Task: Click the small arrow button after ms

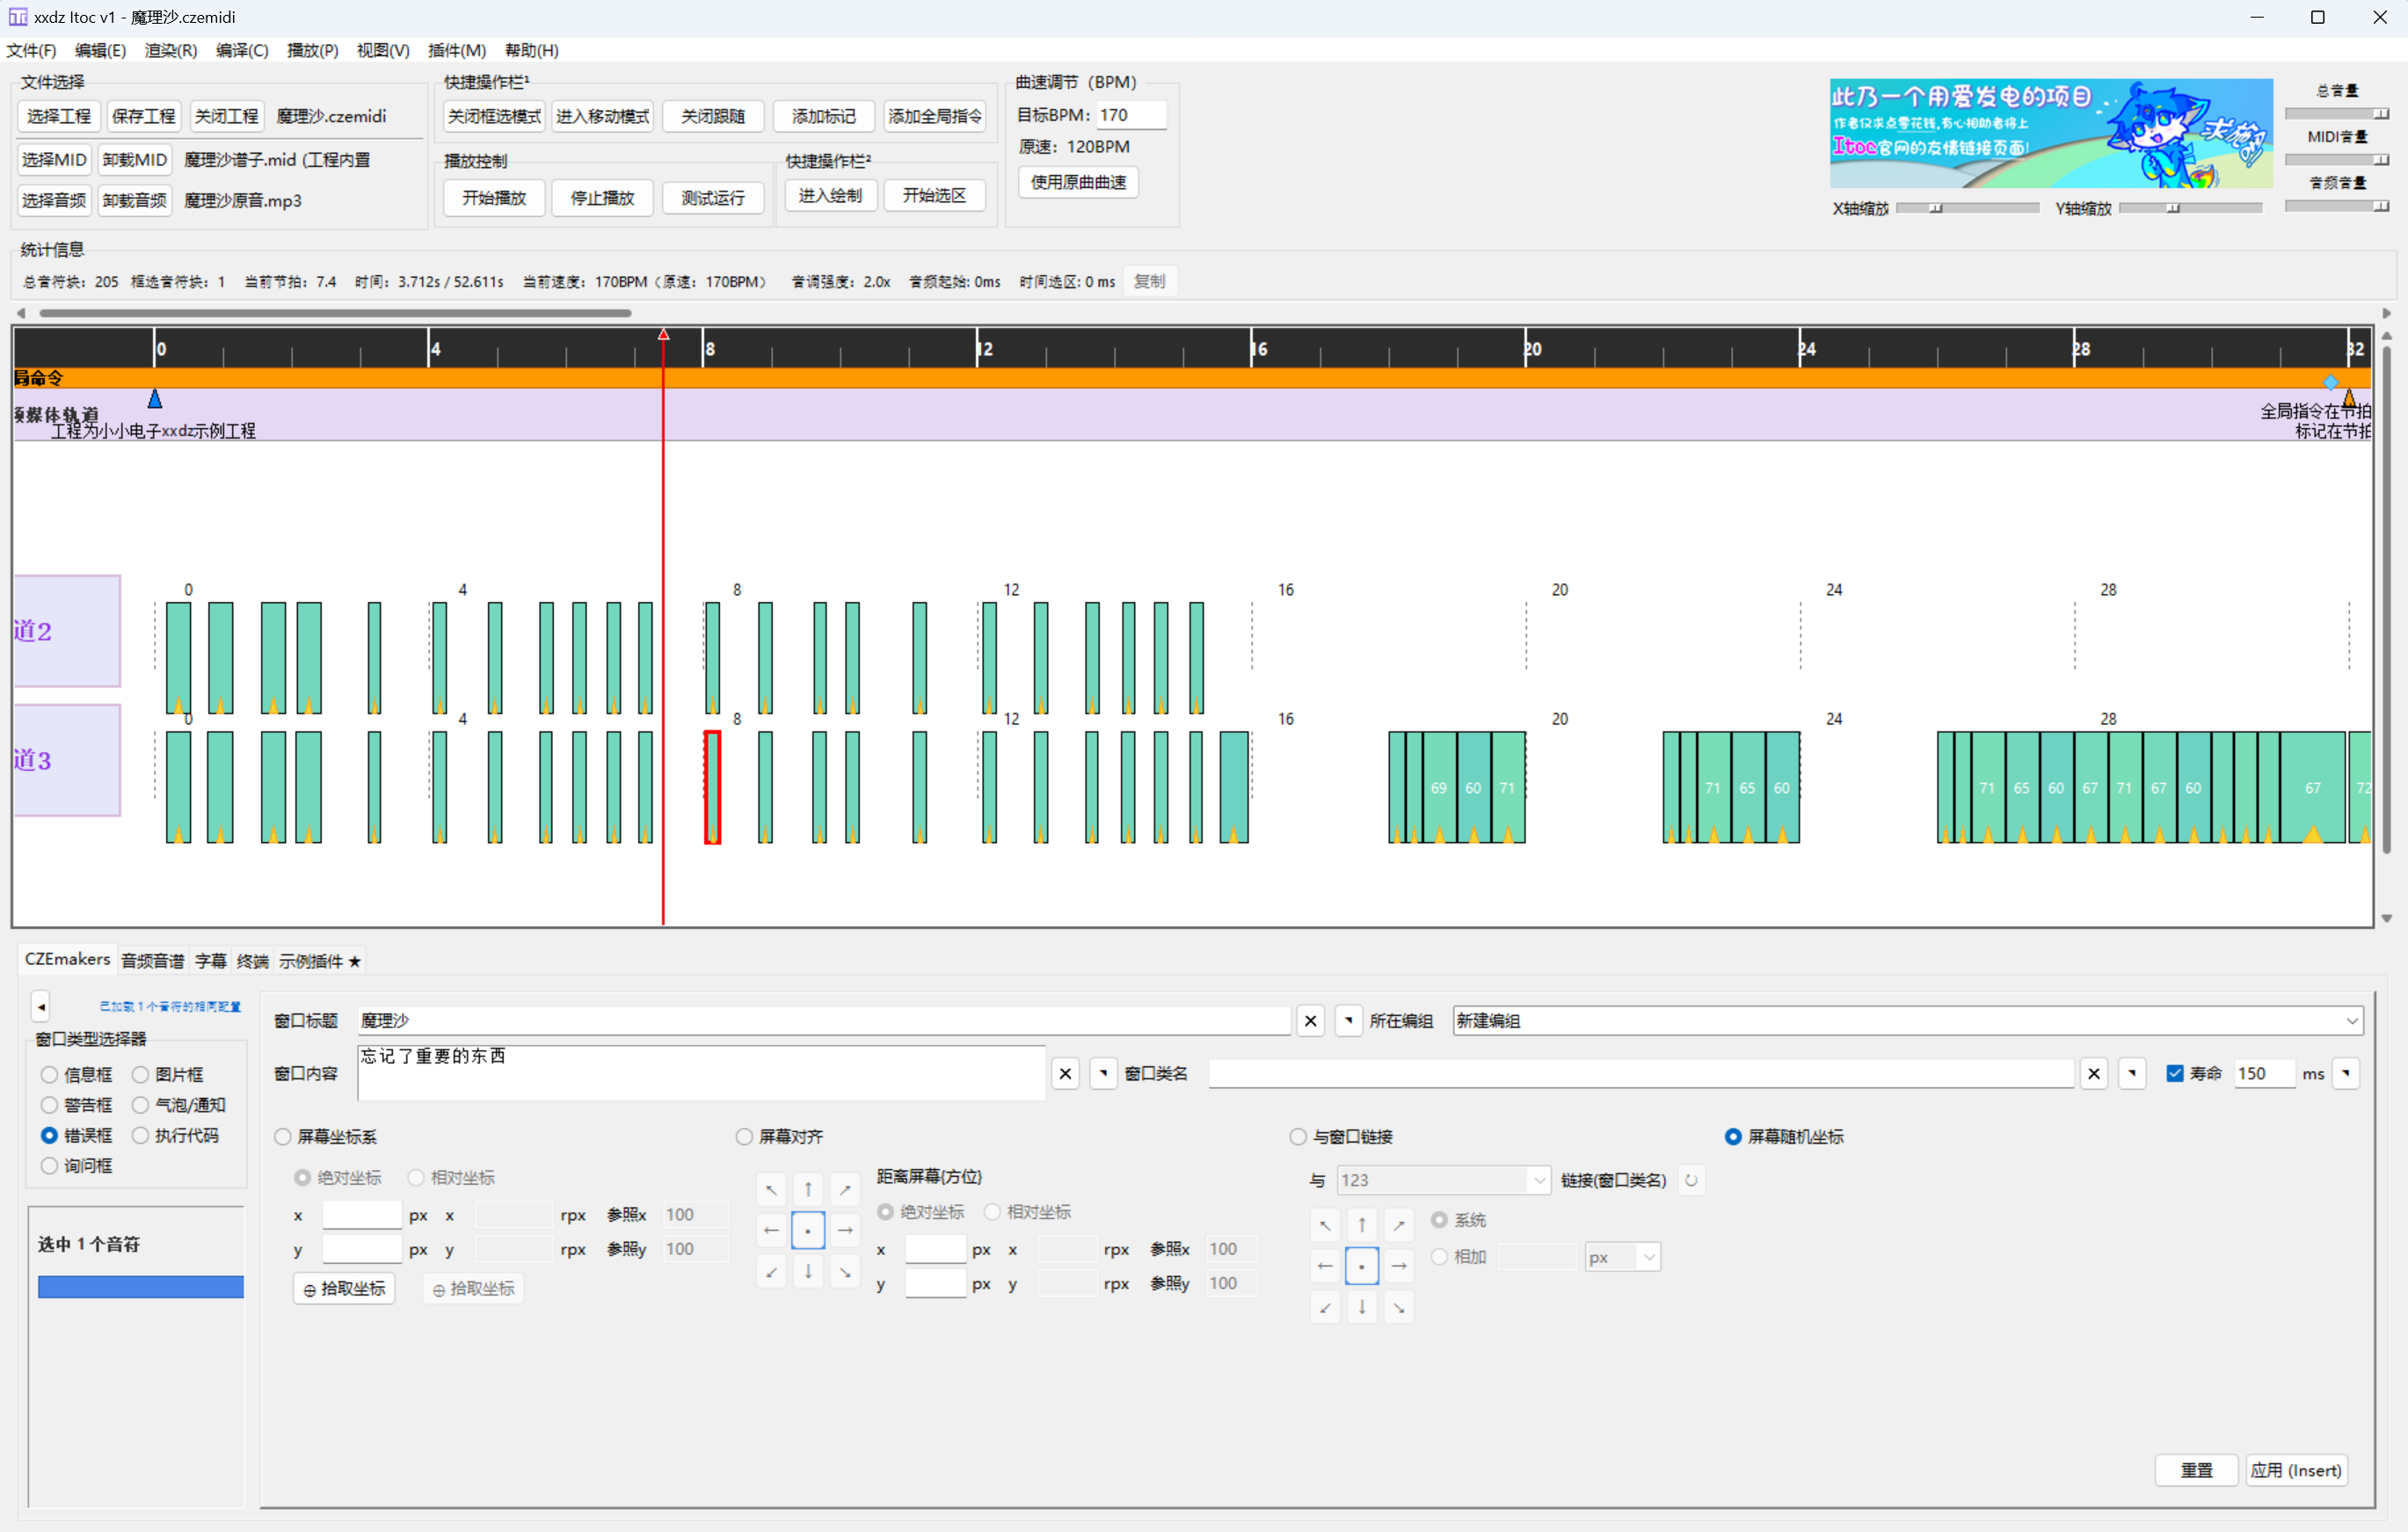Action: [x=2346, y=1074]
